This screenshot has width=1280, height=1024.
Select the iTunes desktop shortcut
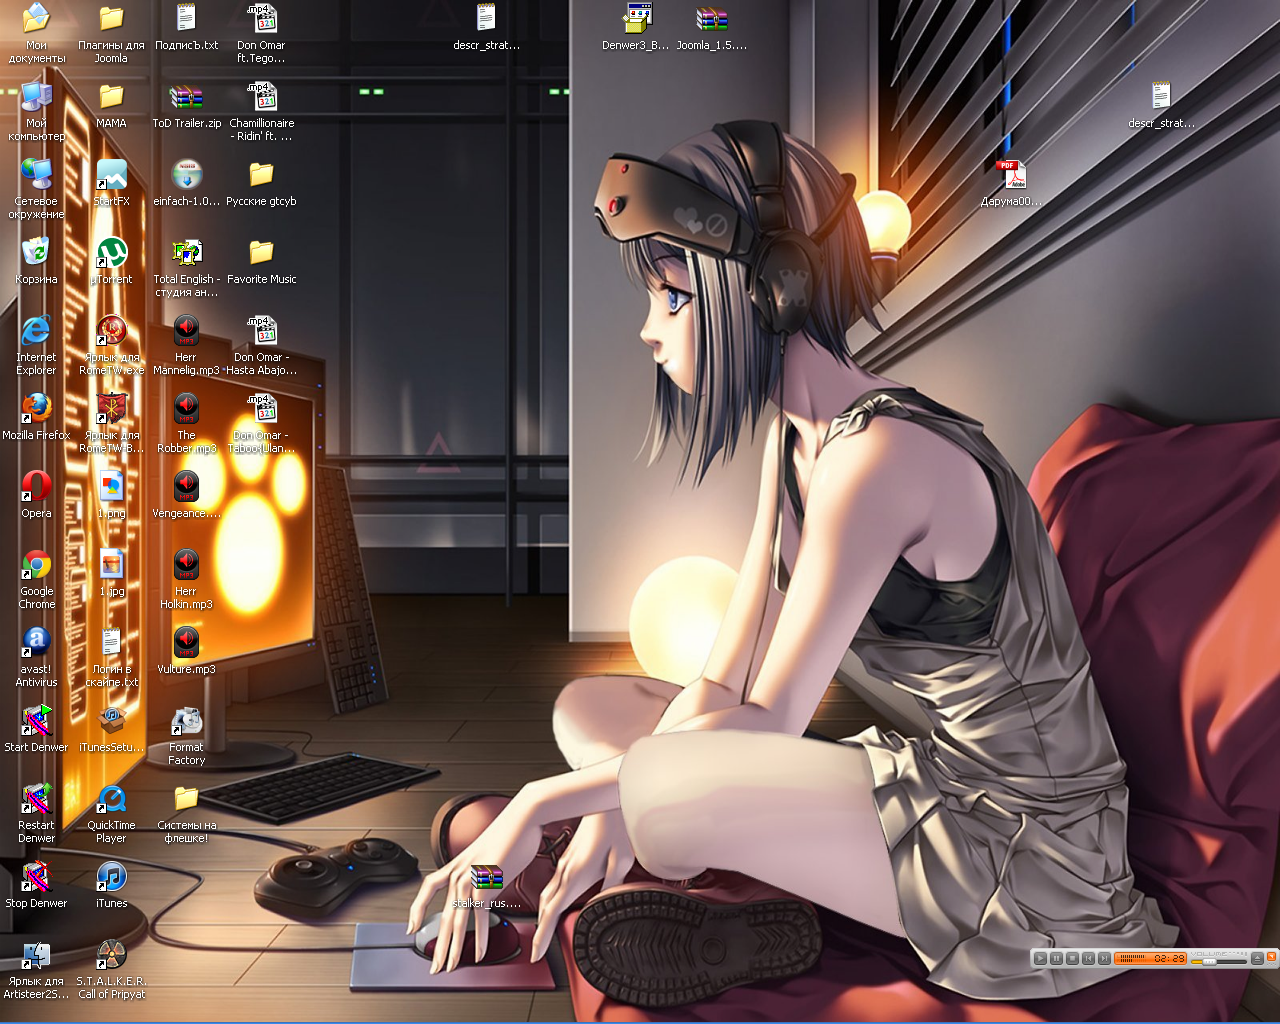(111, 877)
